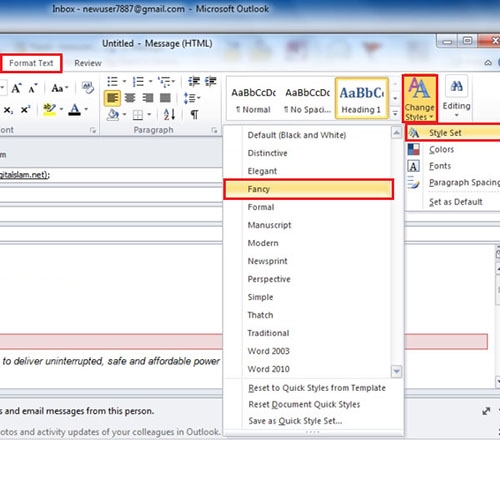Toggle show paragraph marks

(194, 115)
